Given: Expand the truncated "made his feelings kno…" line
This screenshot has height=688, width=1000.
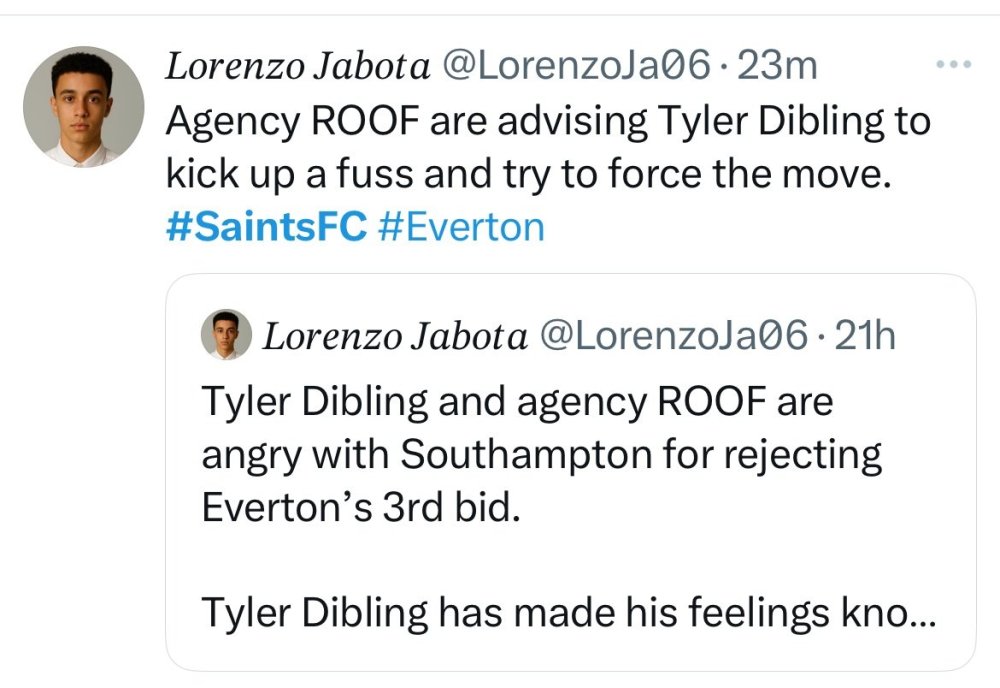Looking at the screenshot, I should click(568, 612).
